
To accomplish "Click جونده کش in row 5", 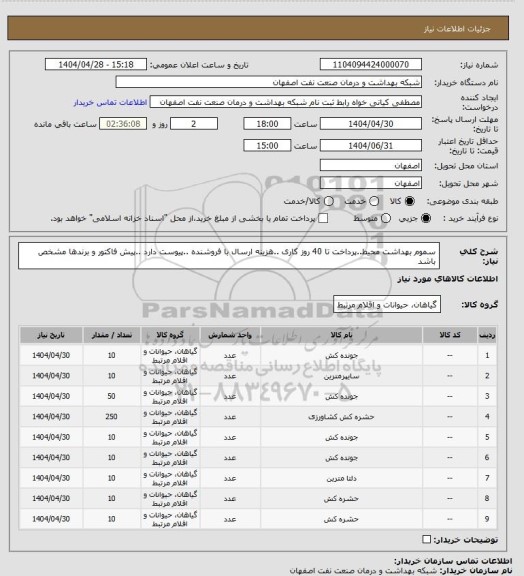I will (341, 437).
